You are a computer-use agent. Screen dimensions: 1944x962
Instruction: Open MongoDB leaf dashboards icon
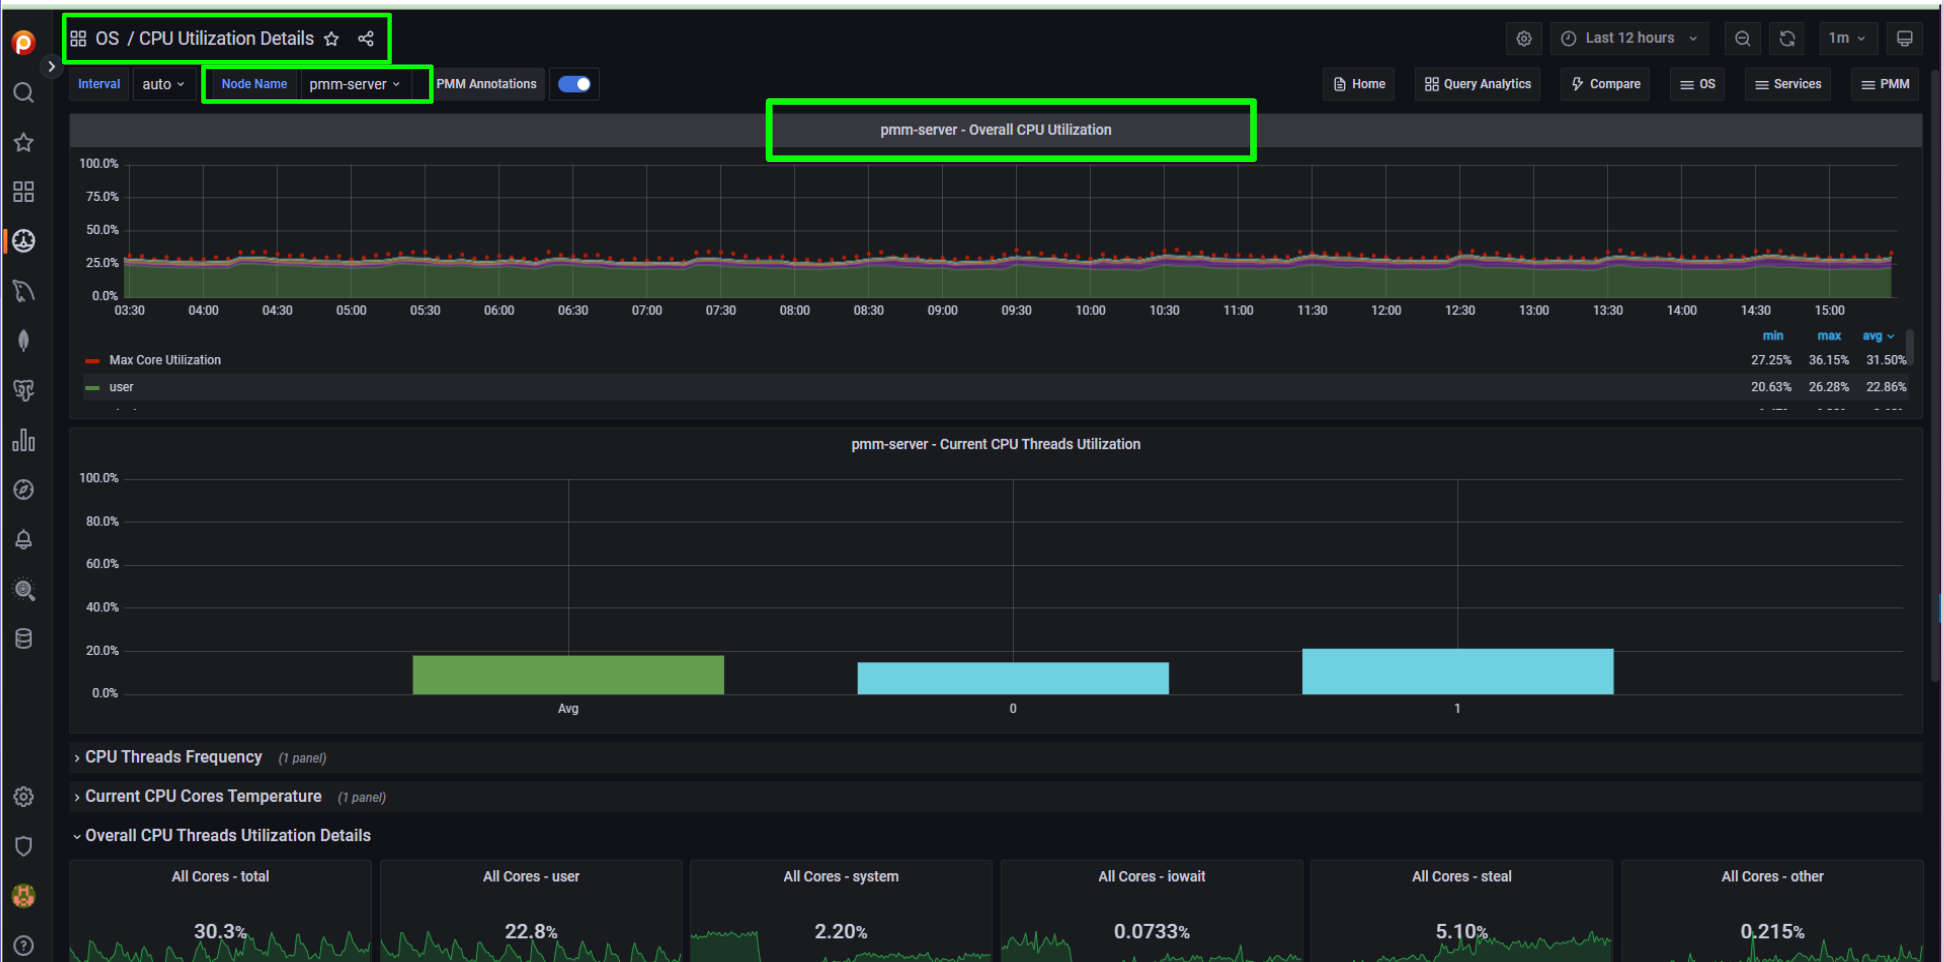pos(24,340)
